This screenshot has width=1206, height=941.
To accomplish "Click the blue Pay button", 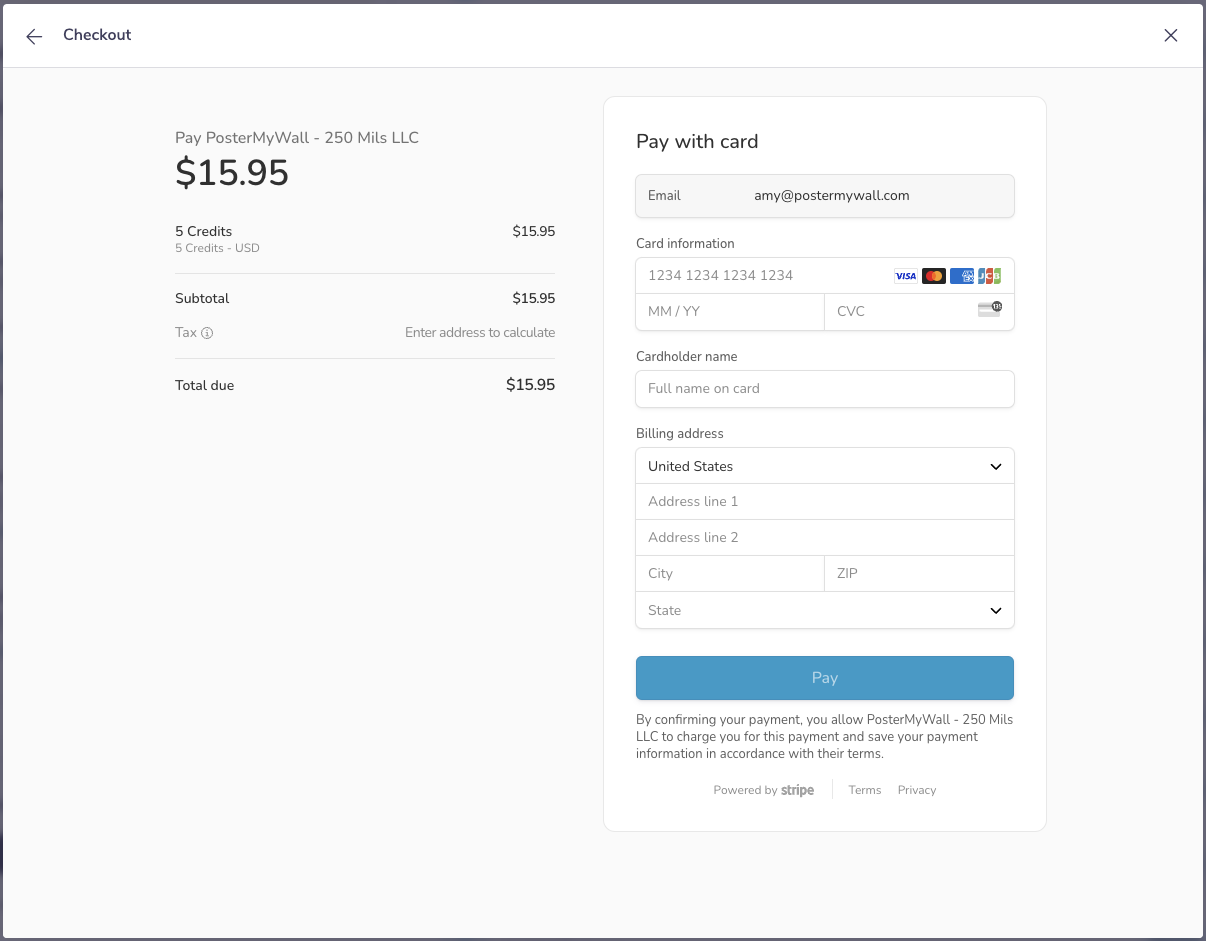I will [x=825, y=678].
